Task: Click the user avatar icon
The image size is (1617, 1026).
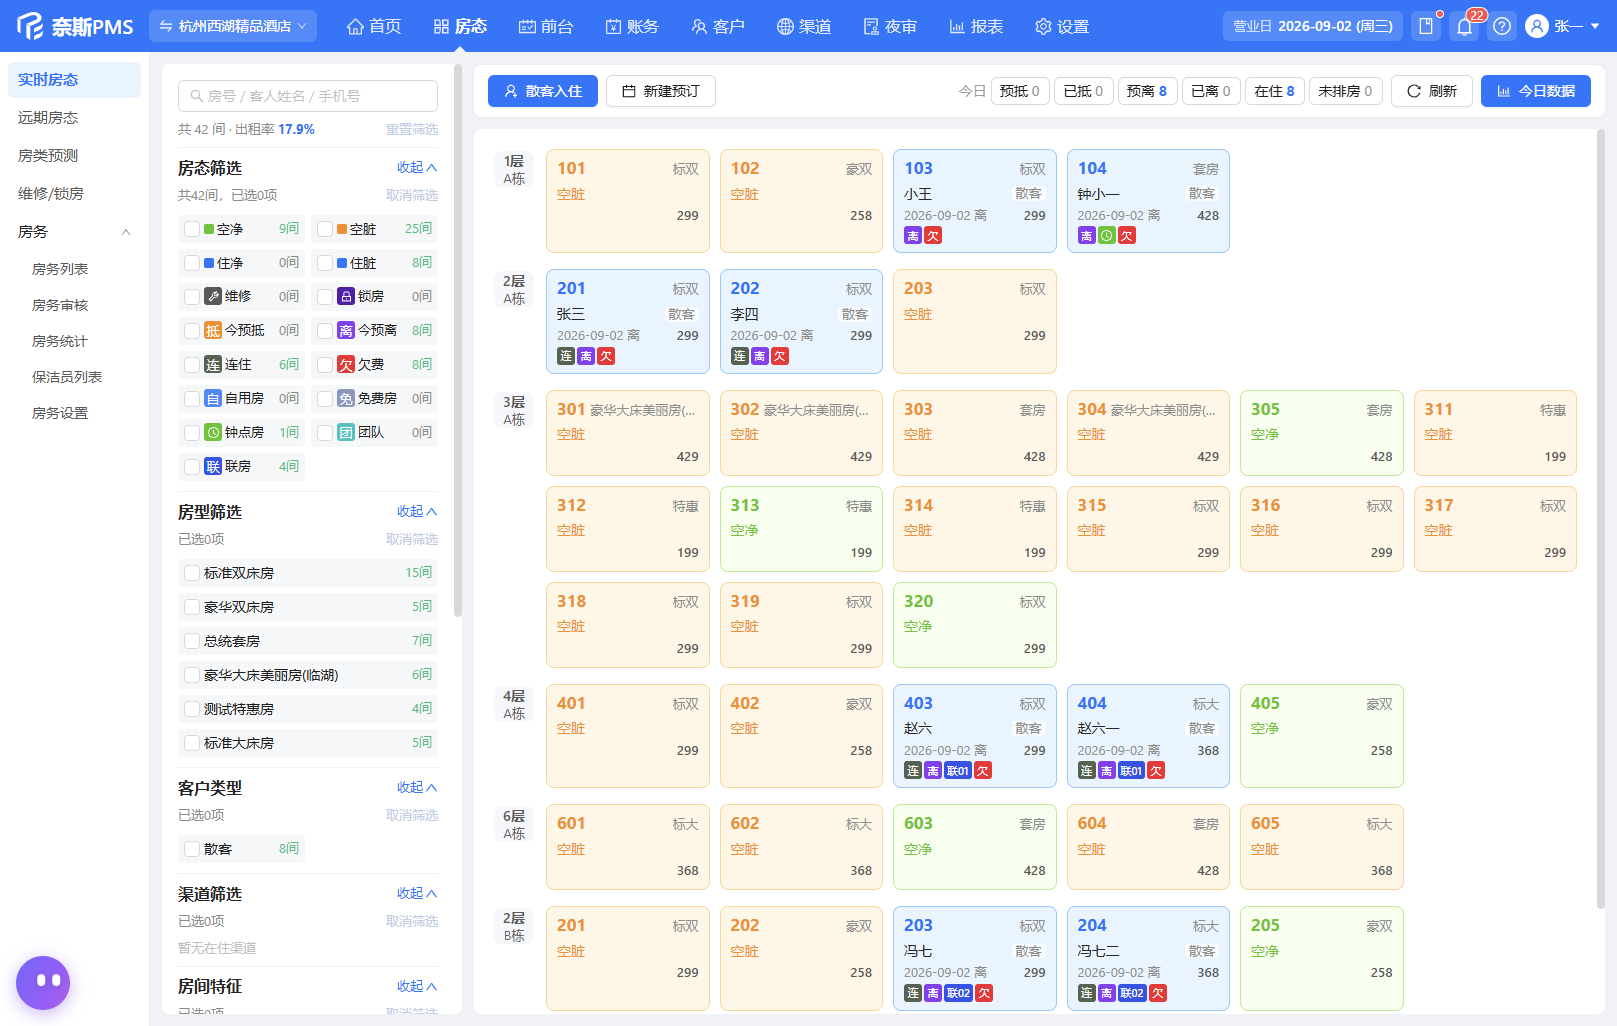Action: pos(1537,26)
